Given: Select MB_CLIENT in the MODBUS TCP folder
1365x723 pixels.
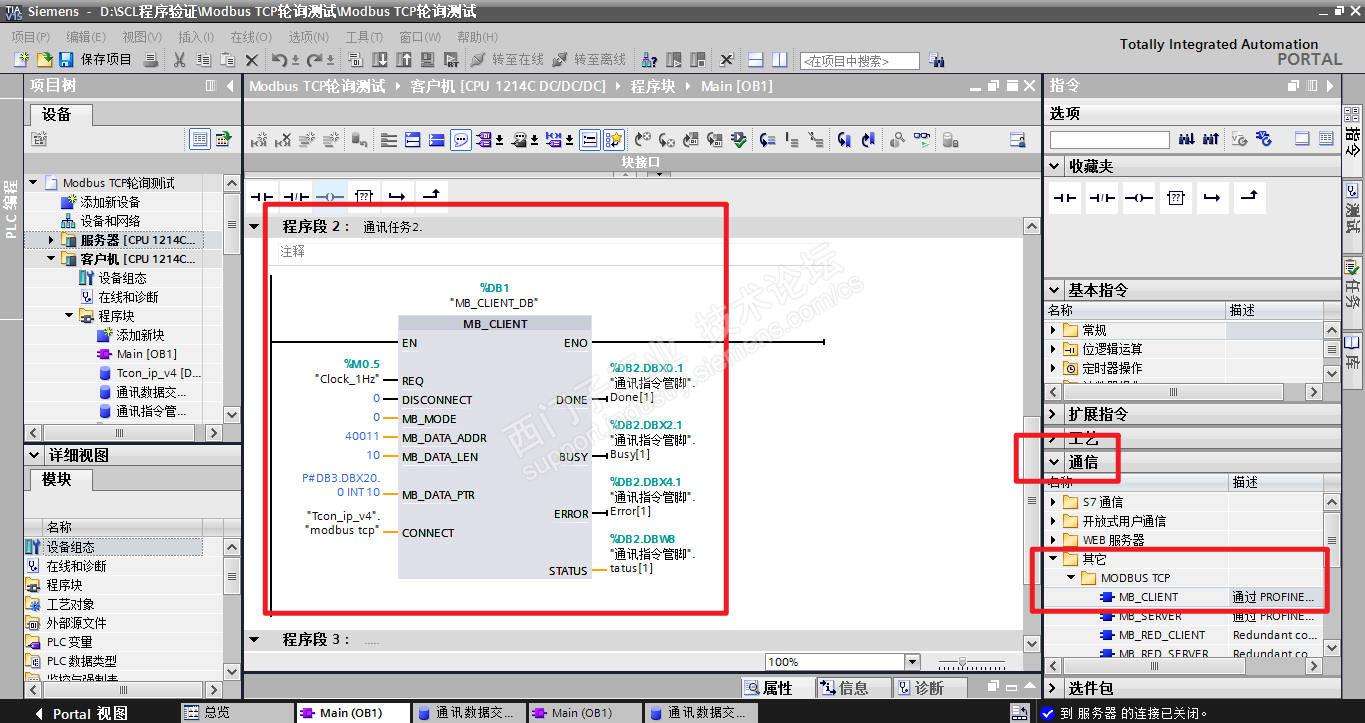Looking at the screenshot, I should [1148, 597].
